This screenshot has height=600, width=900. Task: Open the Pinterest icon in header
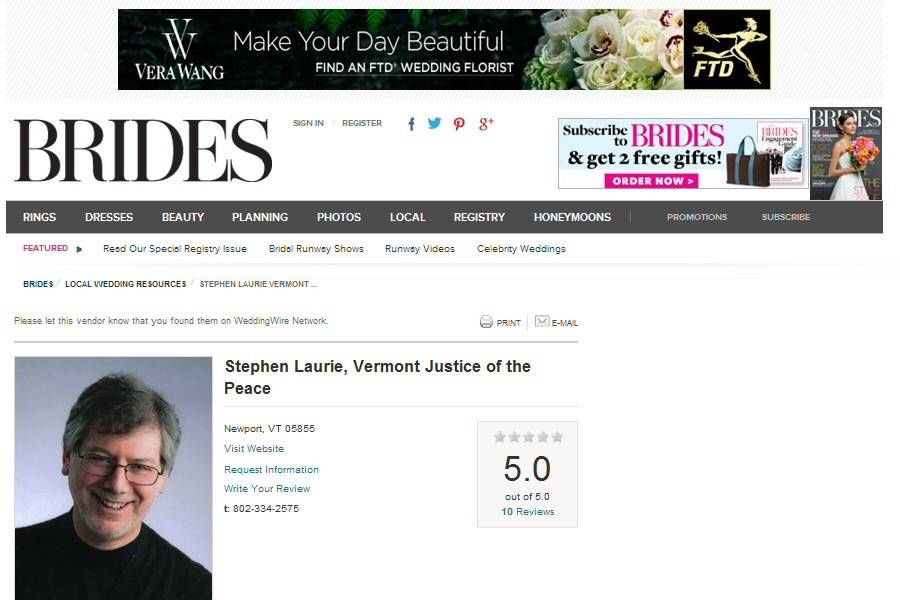[459, 124]
